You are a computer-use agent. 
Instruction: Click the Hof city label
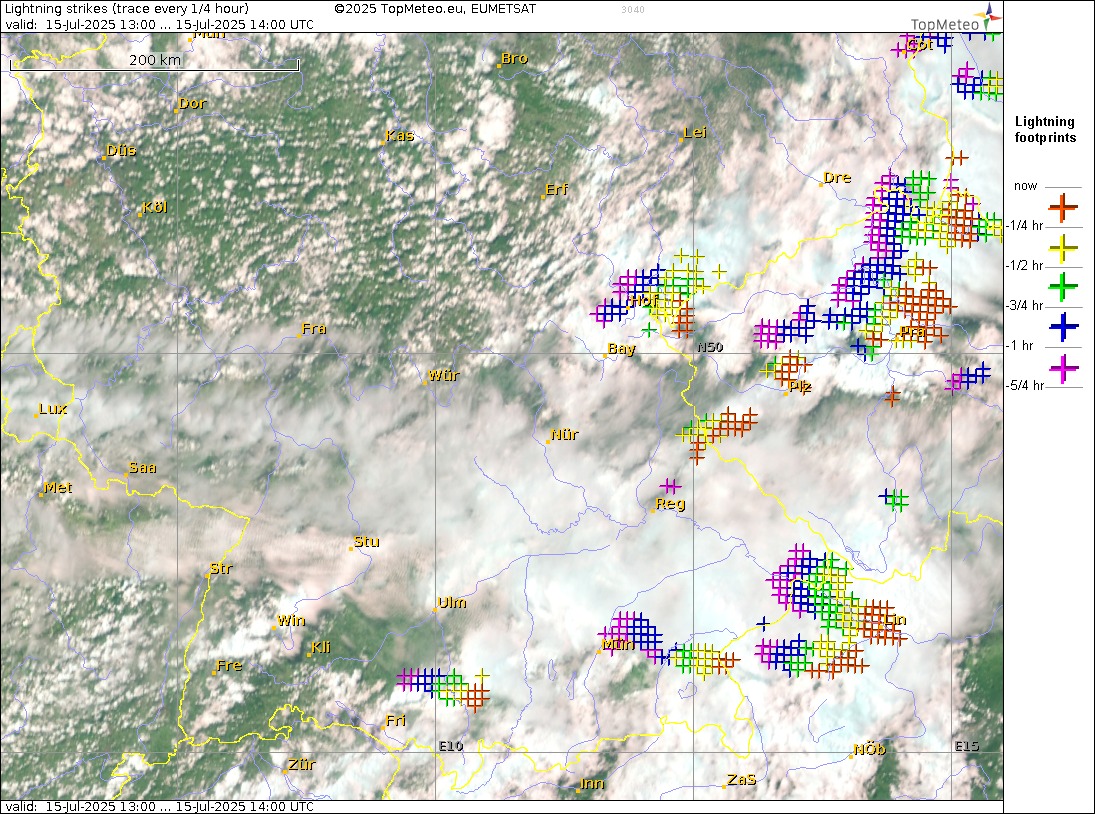[644, 300]
